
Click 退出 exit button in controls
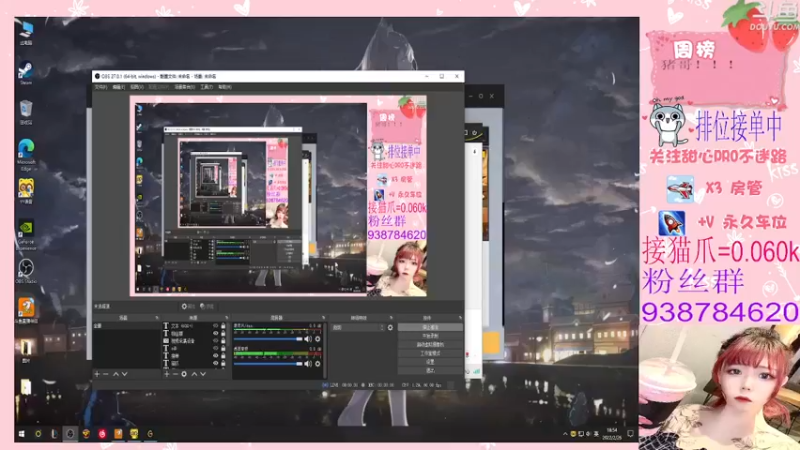click(430, 370)
